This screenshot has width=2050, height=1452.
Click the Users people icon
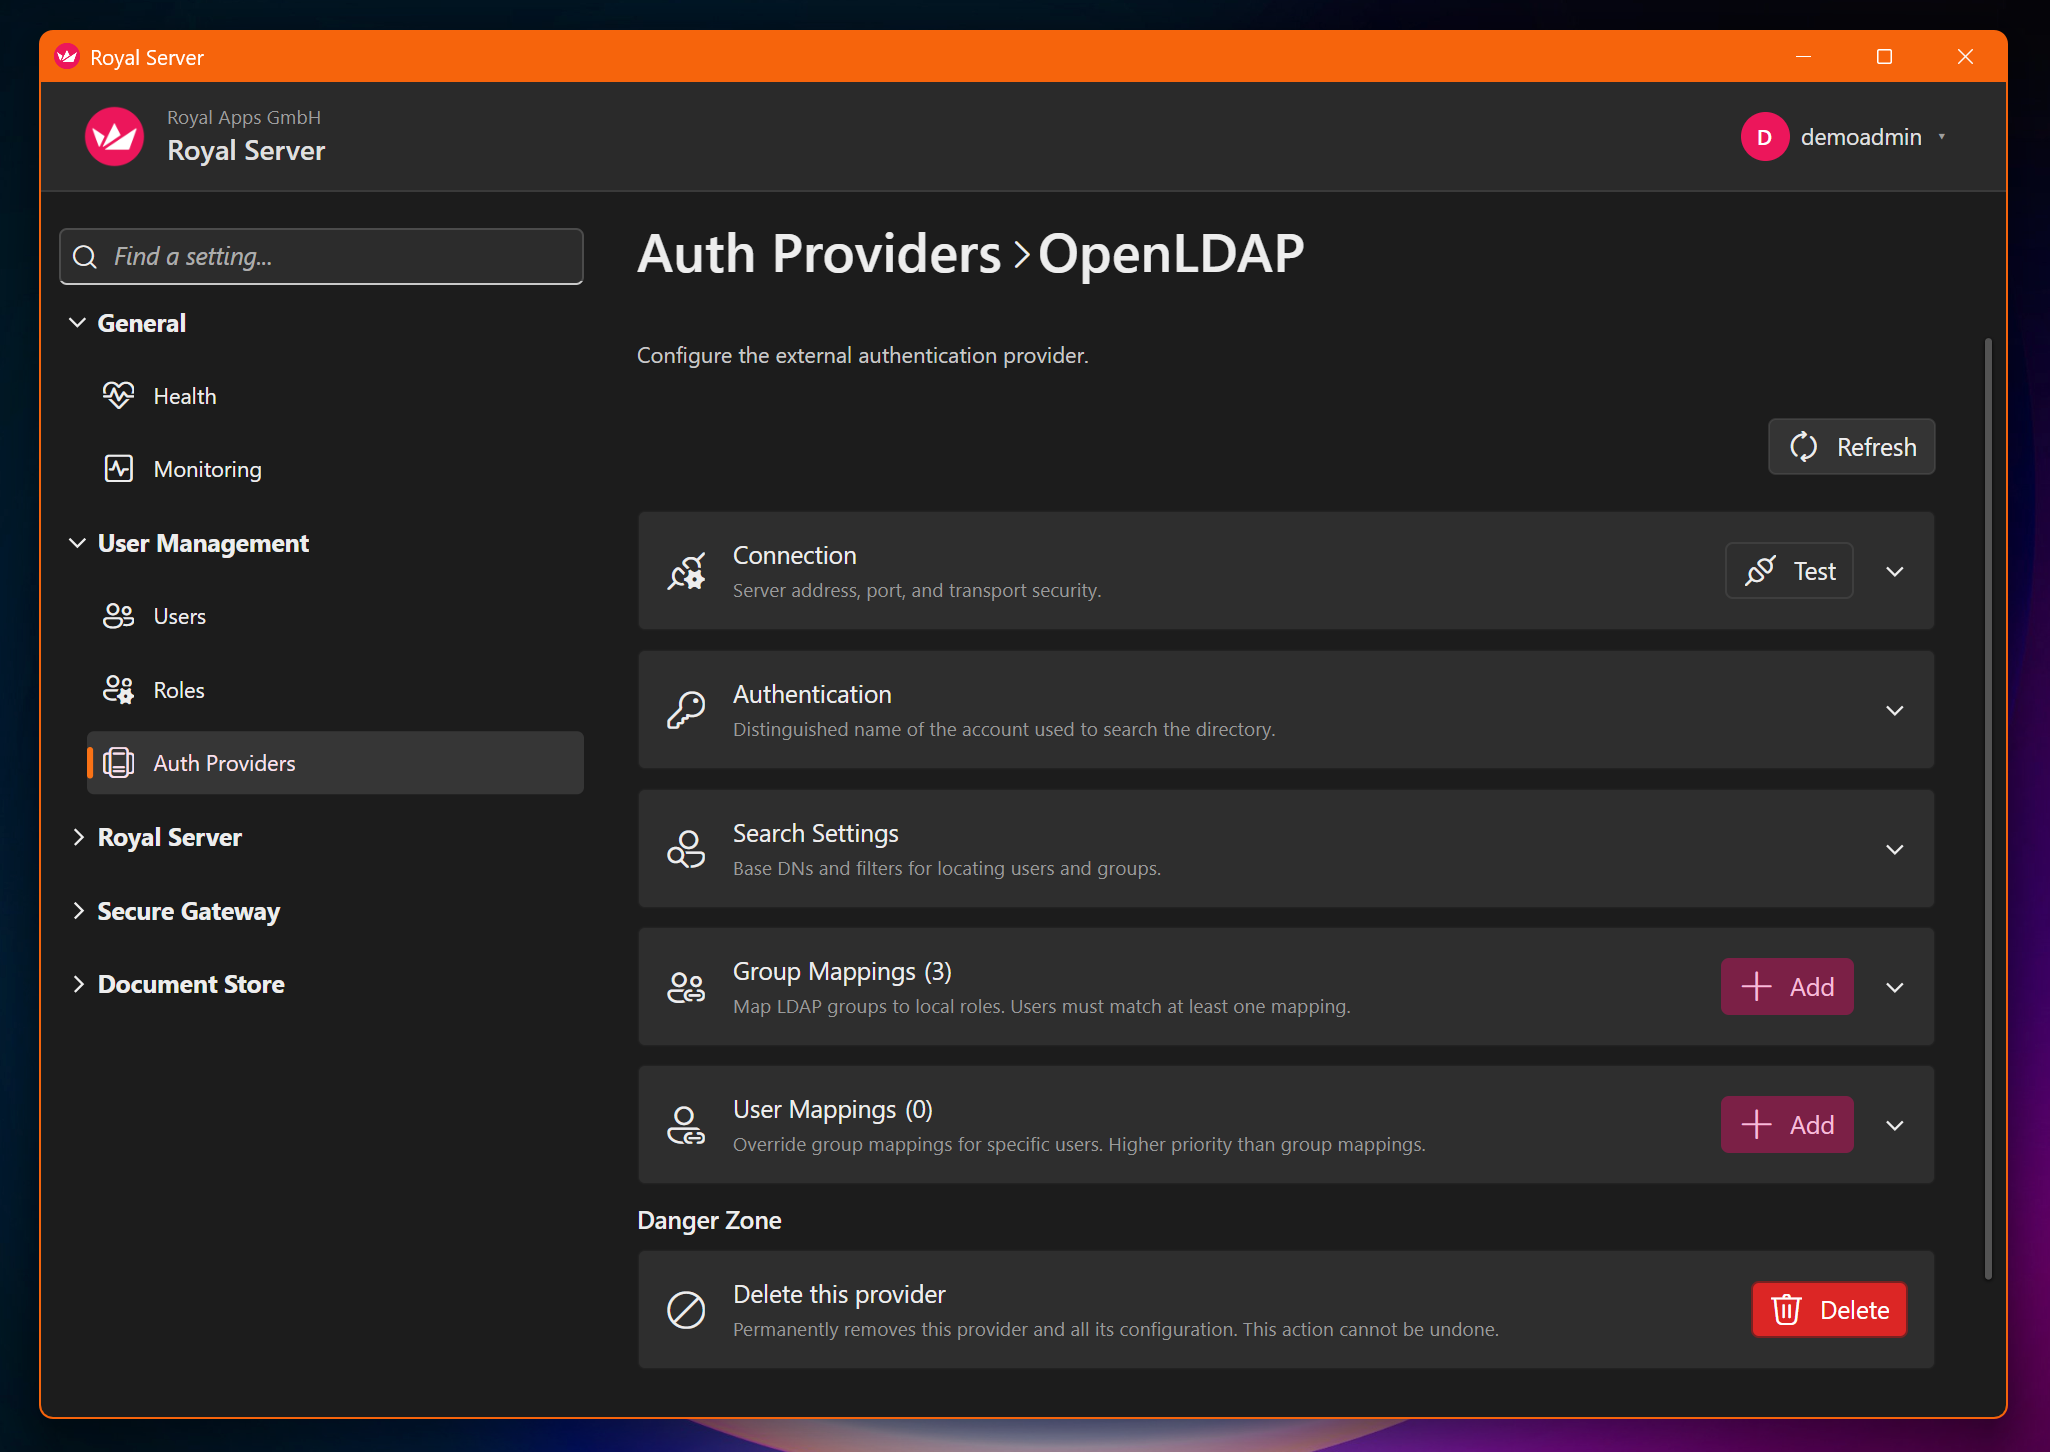pos(118,616)
